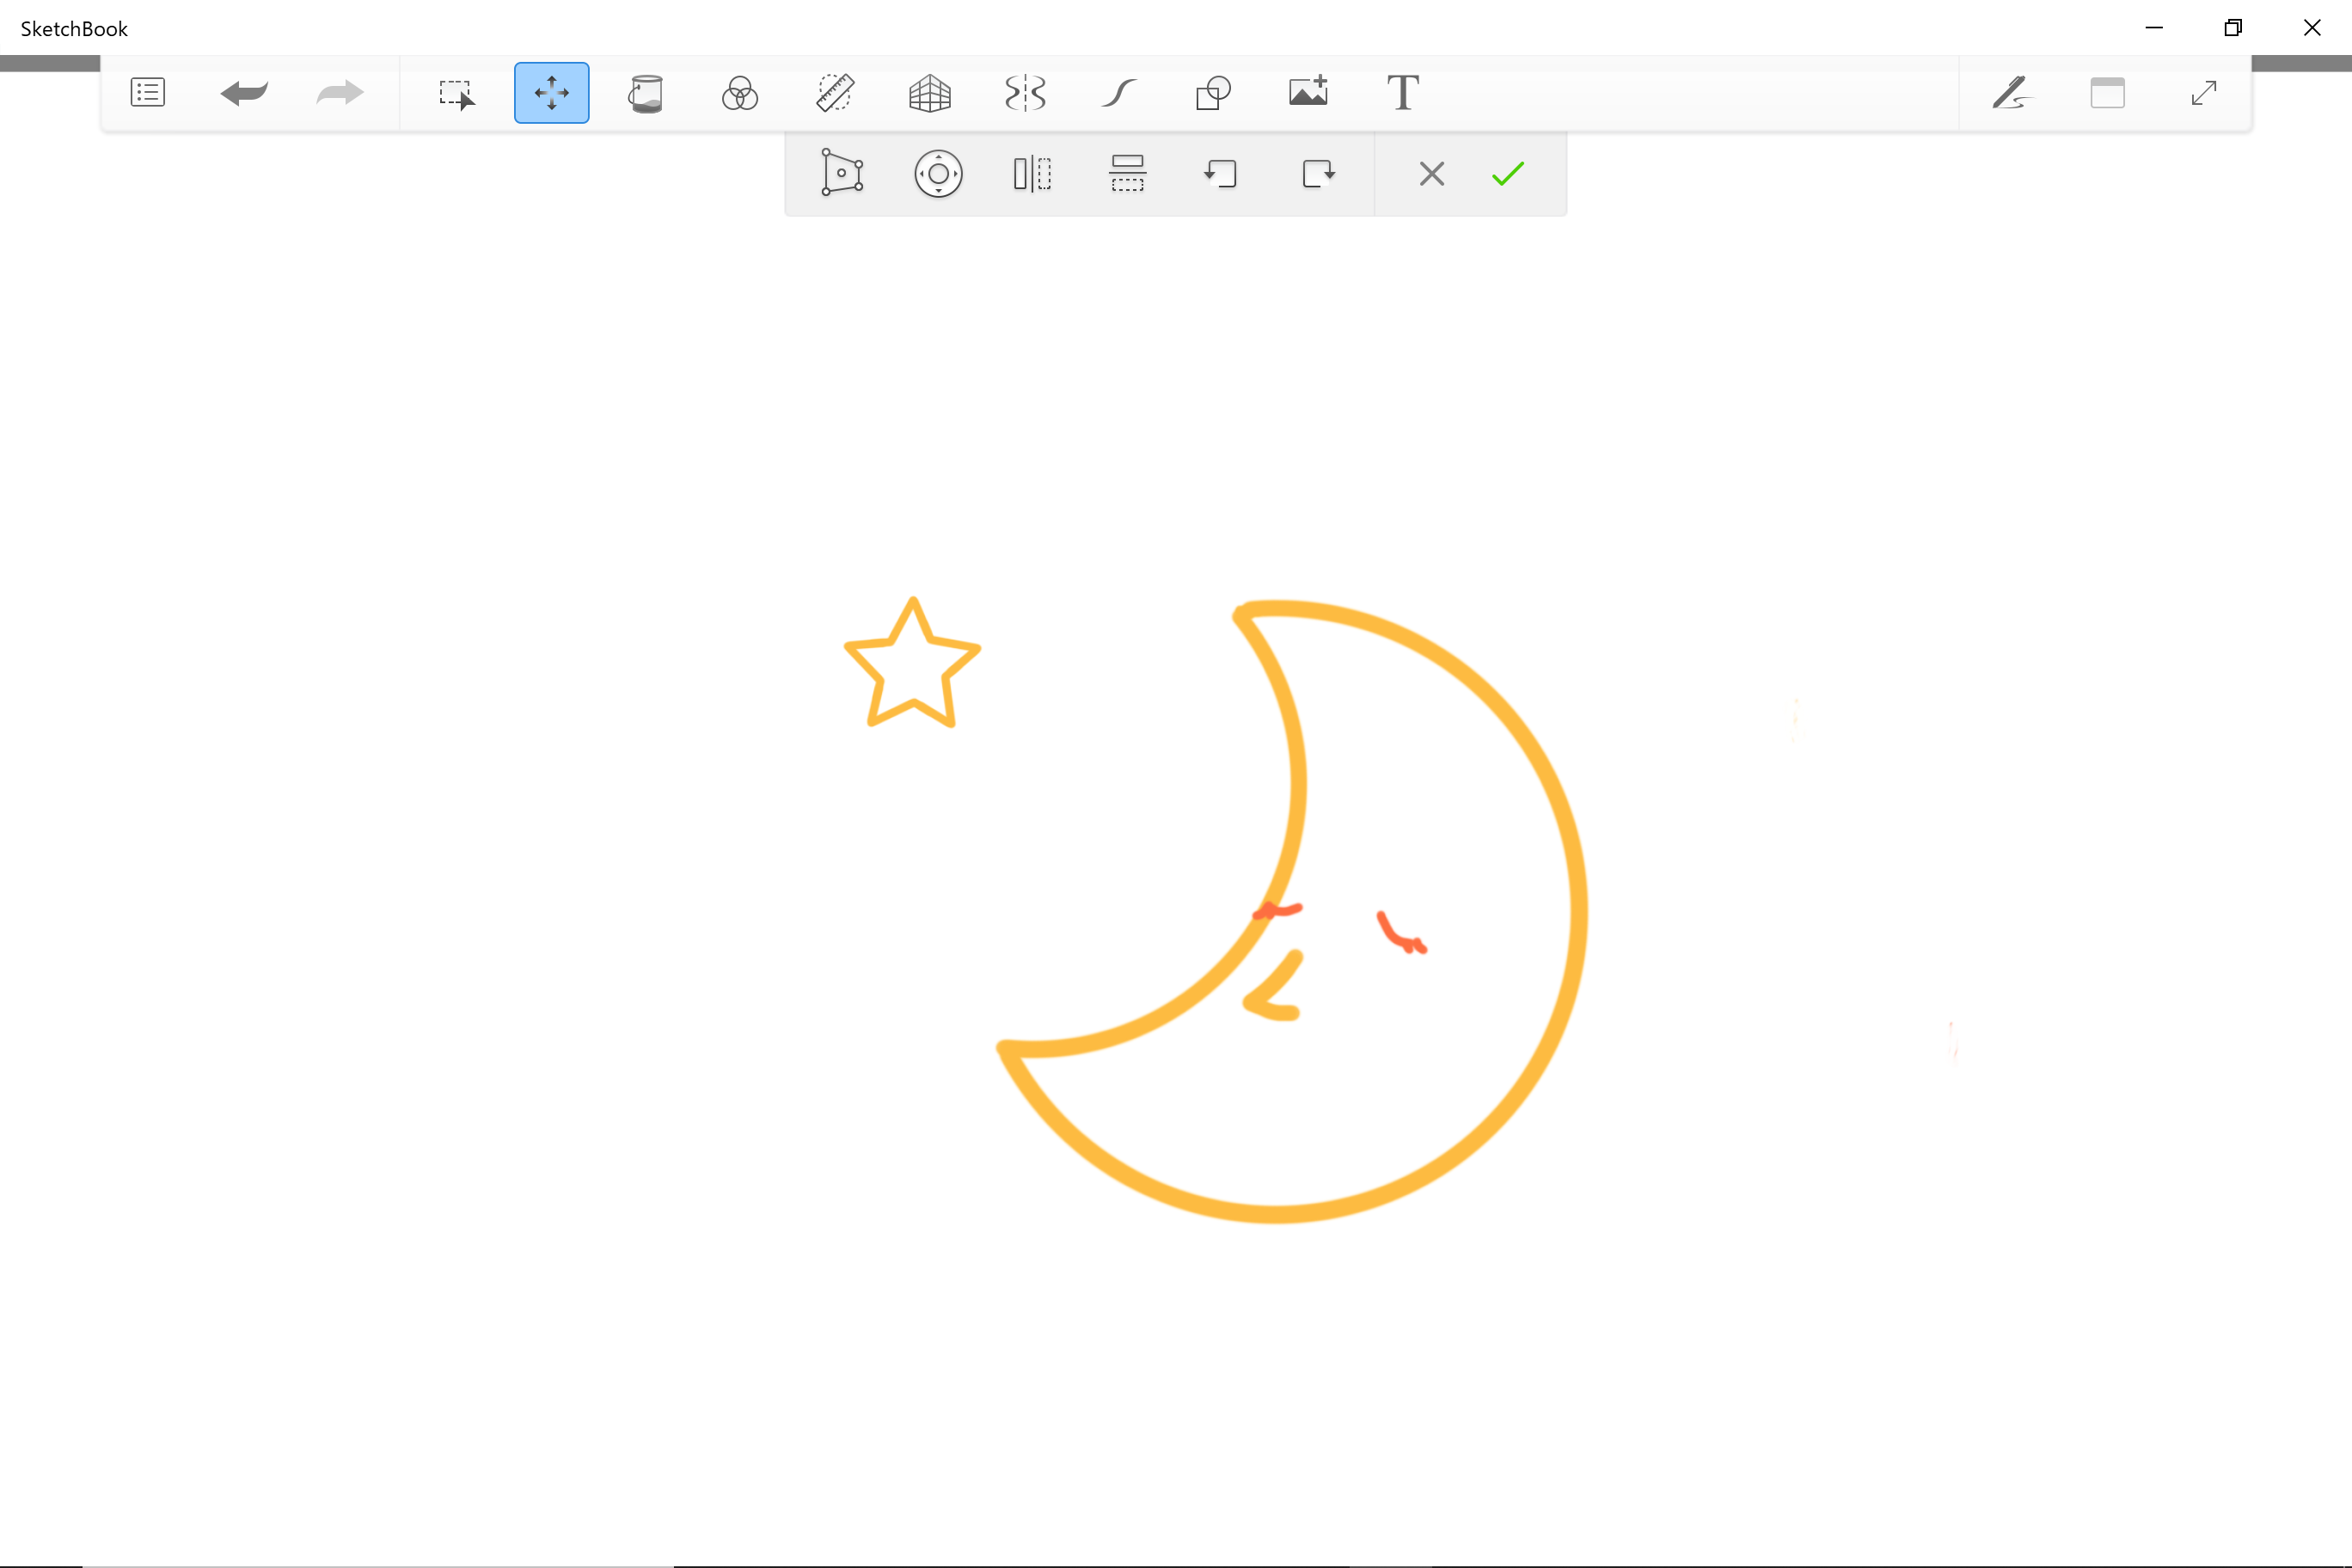The width and height of the screenshot is (2352, 1568).
Task: Enable the symmetry tool
Action: [x=1025, y=93]
